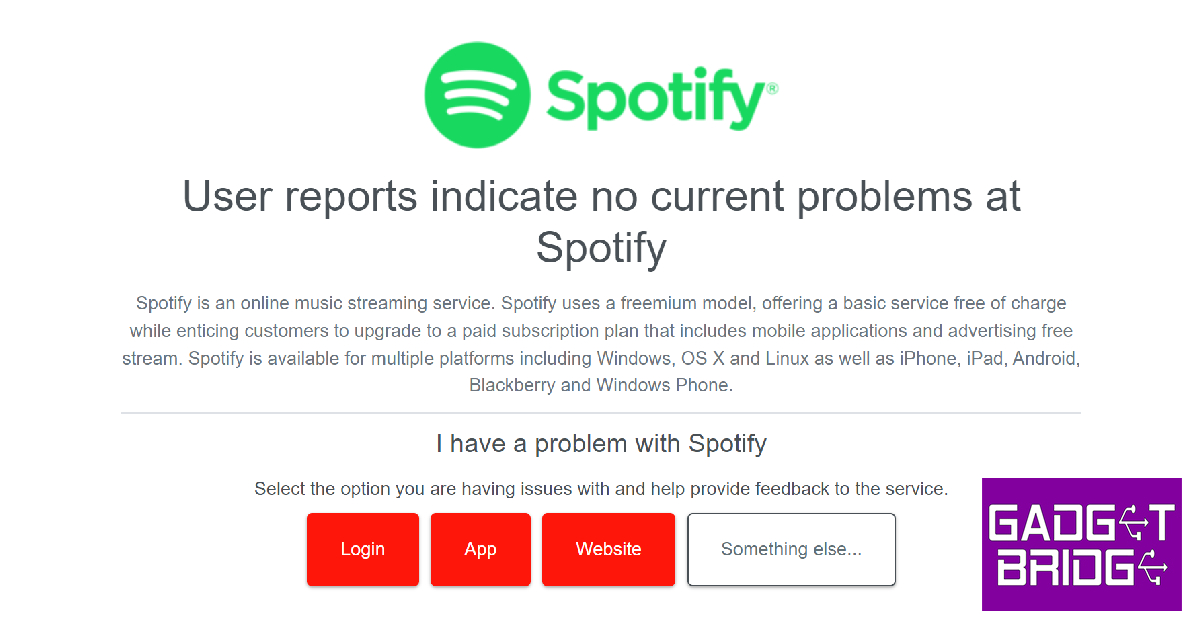The height and width of the screenshot is (628, 1200).
Task: Click the 'Select the option you are having issues' text
Action: (600, 489)
